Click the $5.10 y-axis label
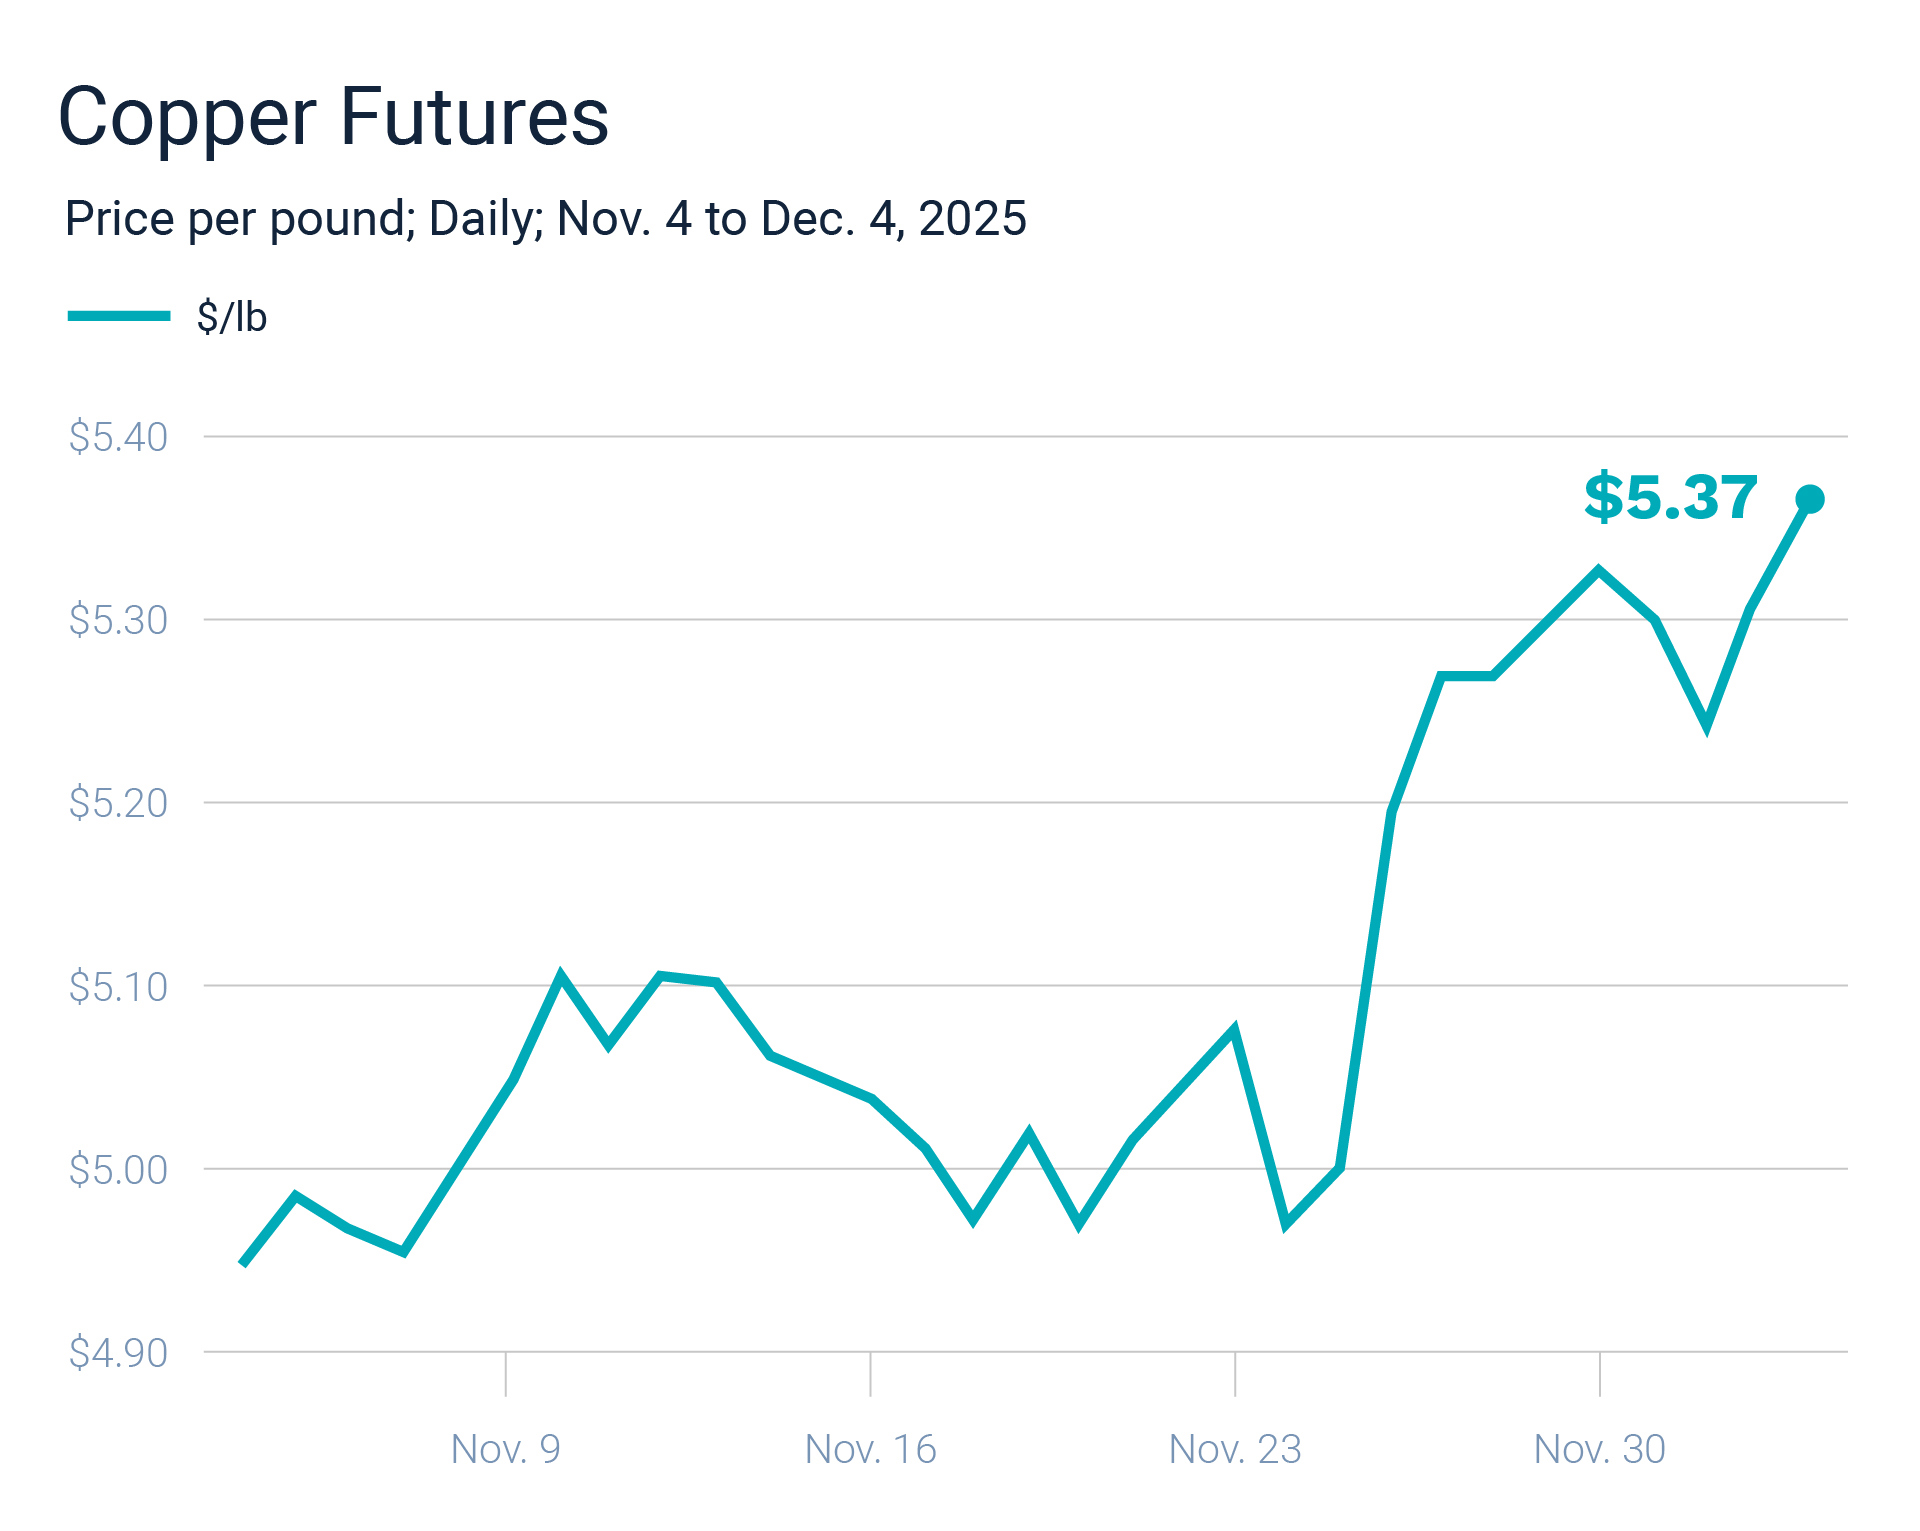Viewport: 1920px width, 1531px height. 118,986
